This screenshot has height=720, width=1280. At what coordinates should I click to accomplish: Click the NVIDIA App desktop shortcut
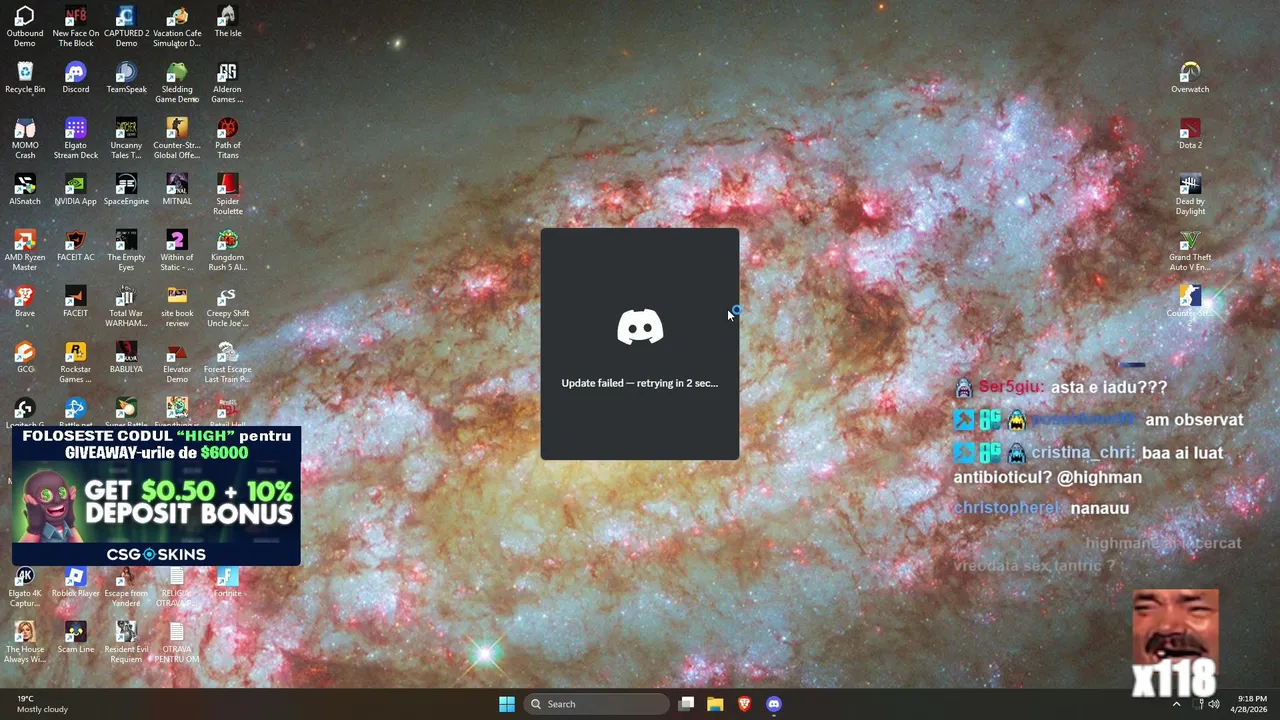(76, 190)
